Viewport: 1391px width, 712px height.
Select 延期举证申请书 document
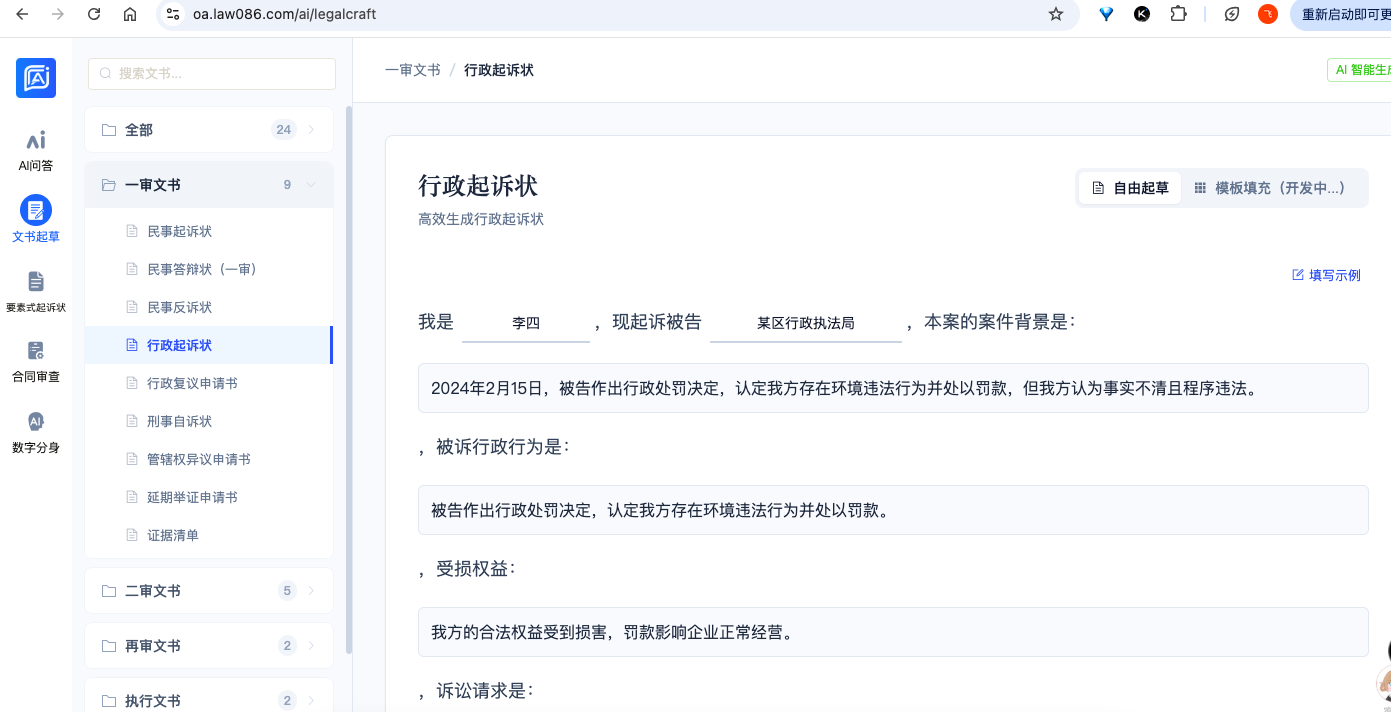209,497
